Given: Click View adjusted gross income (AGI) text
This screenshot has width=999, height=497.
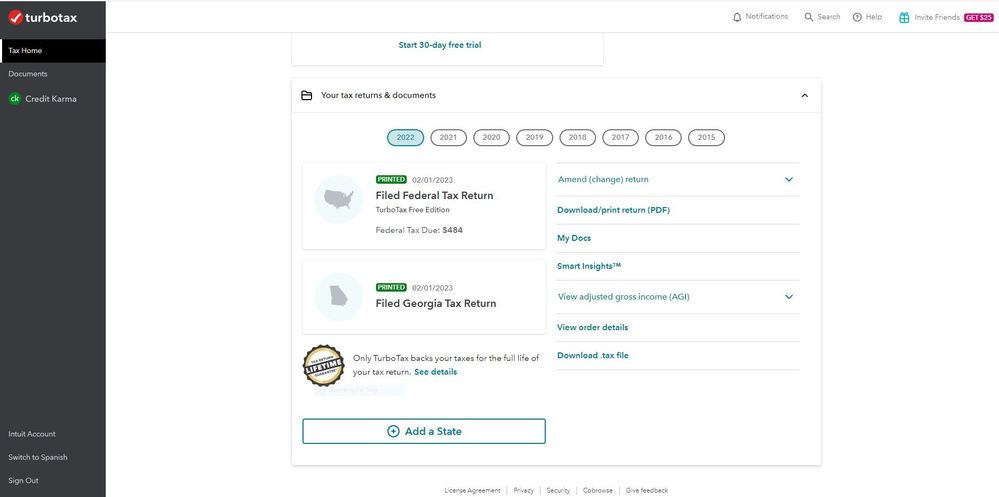Looking at the screenshot, I should 624,297.
